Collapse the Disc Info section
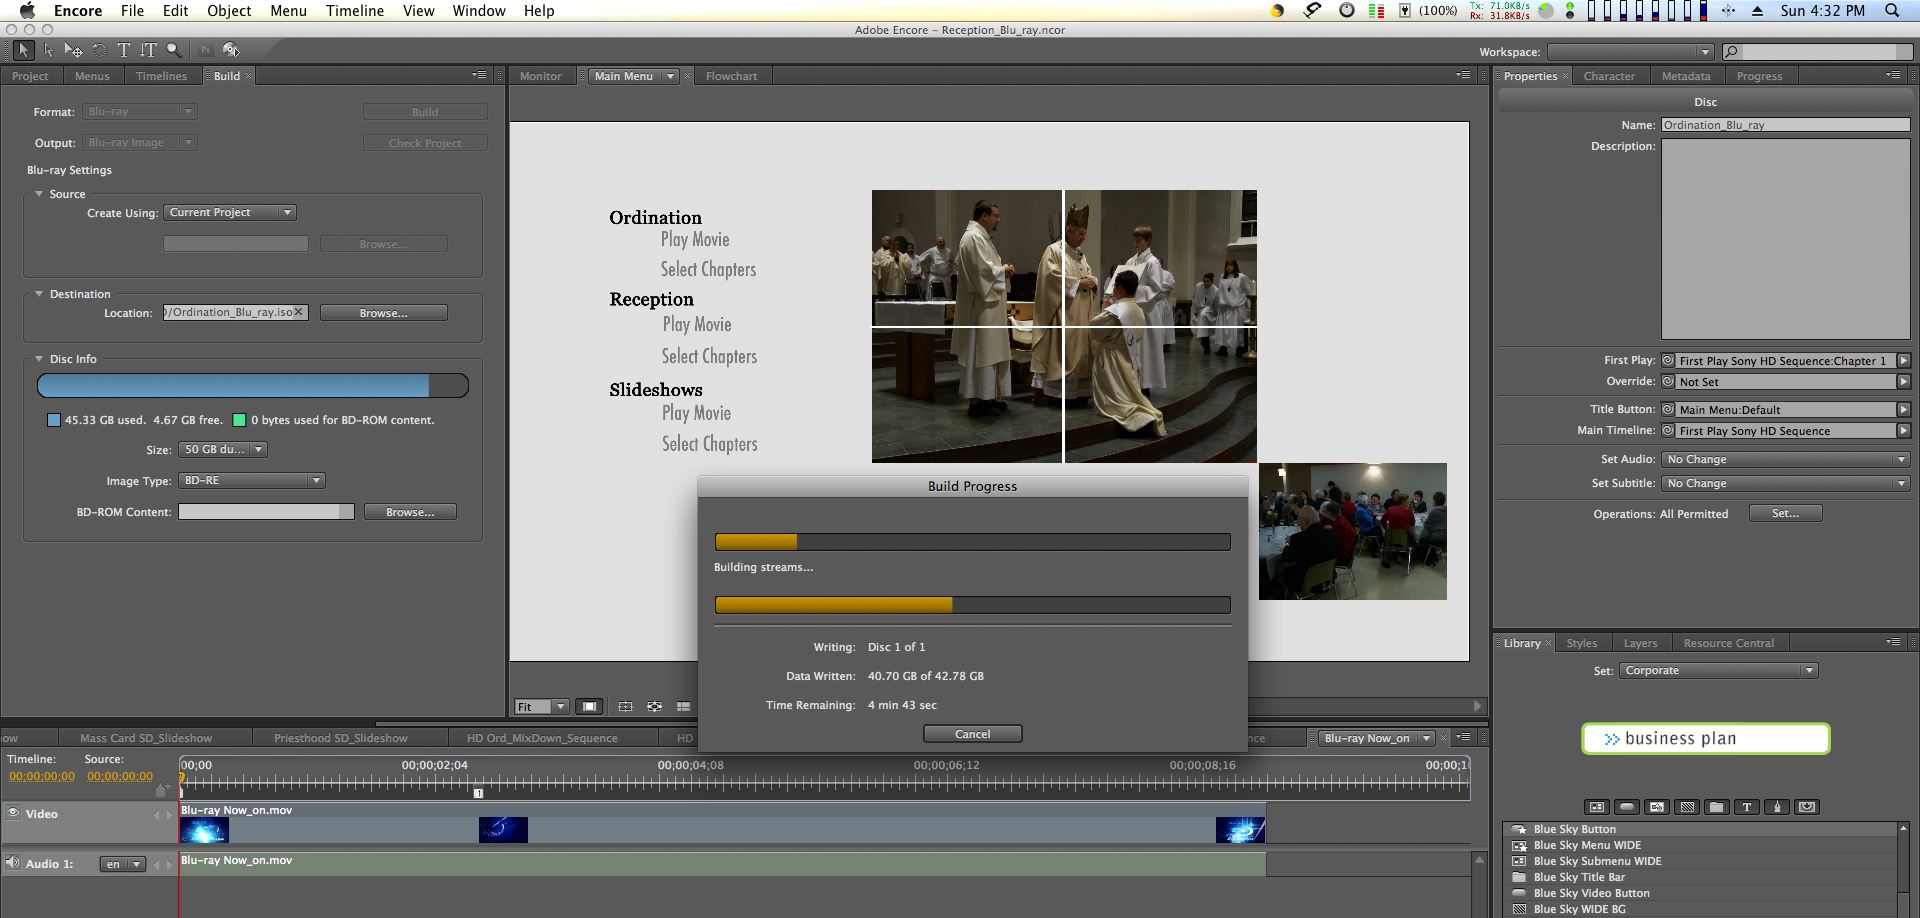1920x918 pixels. (x=39, y=359)
